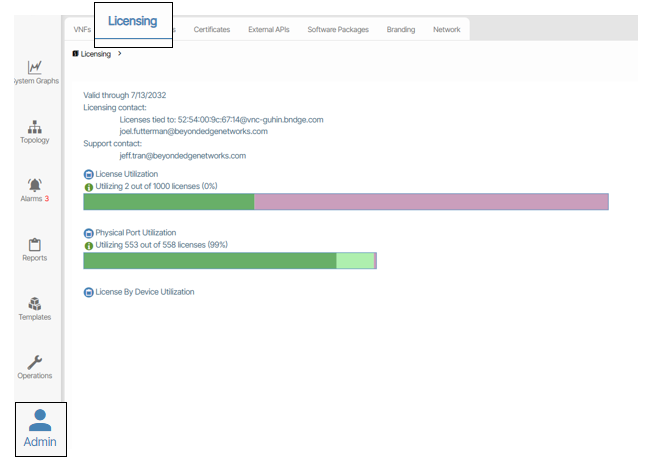
Task: Collapse the Physical Port Utilization section
Action: [88, 233]
